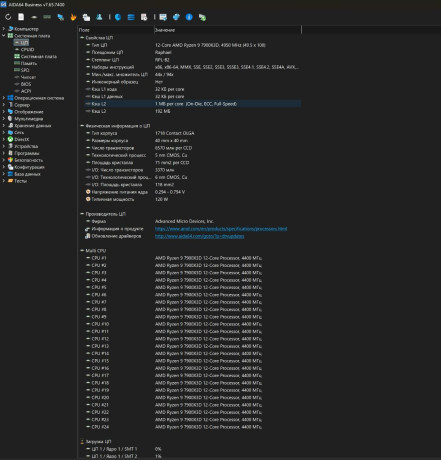Select the Типичная мощность row

pyautogui.click(x=193, y=199)
